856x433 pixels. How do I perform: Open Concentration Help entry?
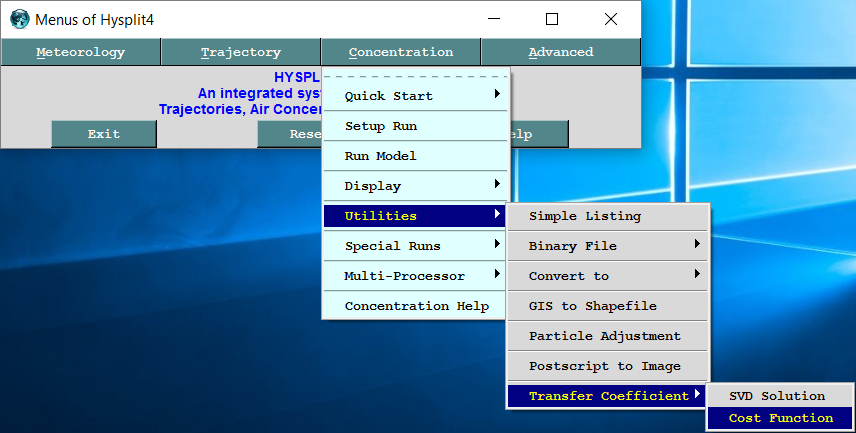coord(416,306)
